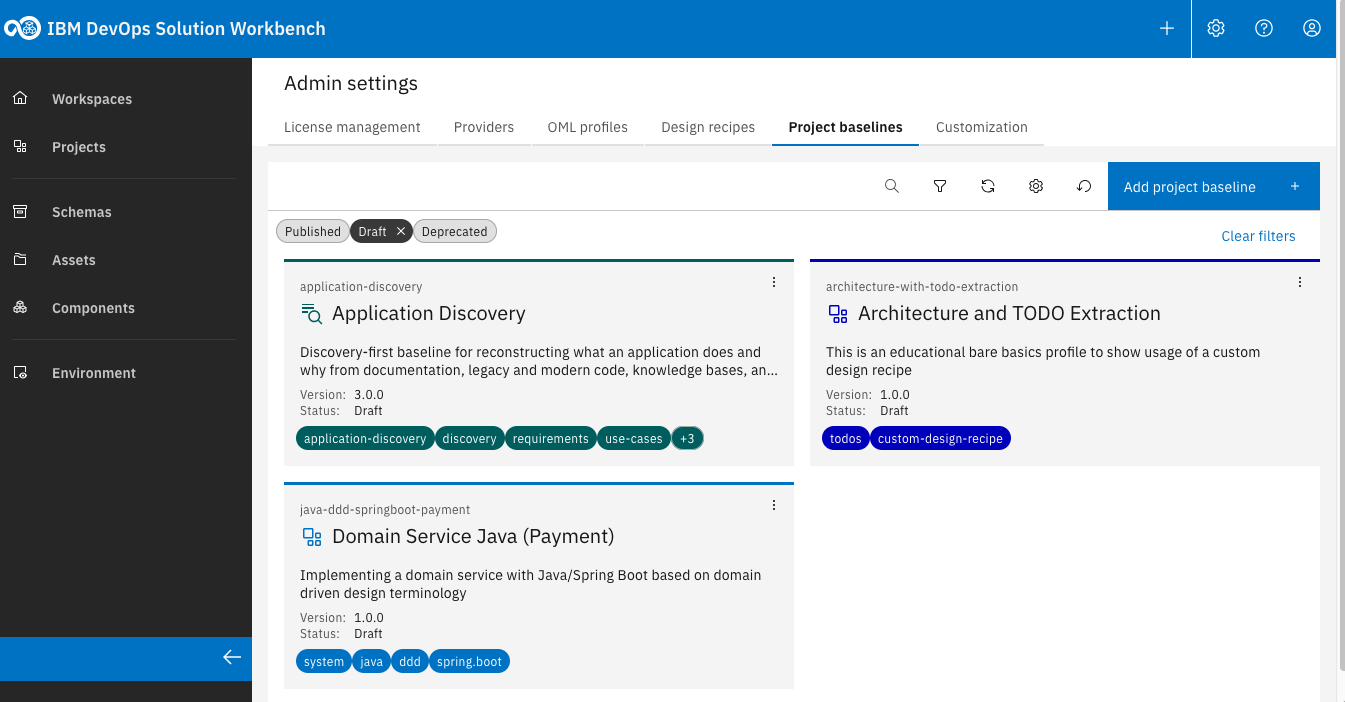Image resolution: width=1345 pixels, height=702 pixels.
Task: Open the help question mark icon
Action: (x=1264, y=29)
